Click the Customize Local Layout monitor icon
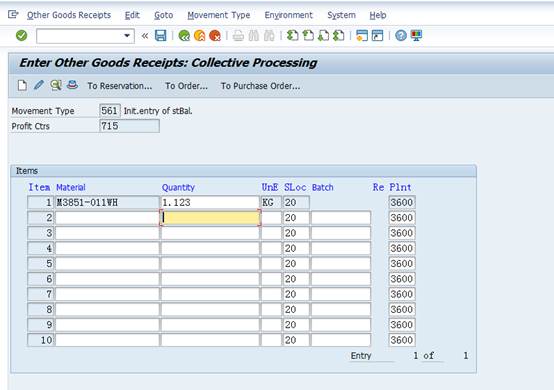Viewport: 554px width, 390px height. point(416,35)
